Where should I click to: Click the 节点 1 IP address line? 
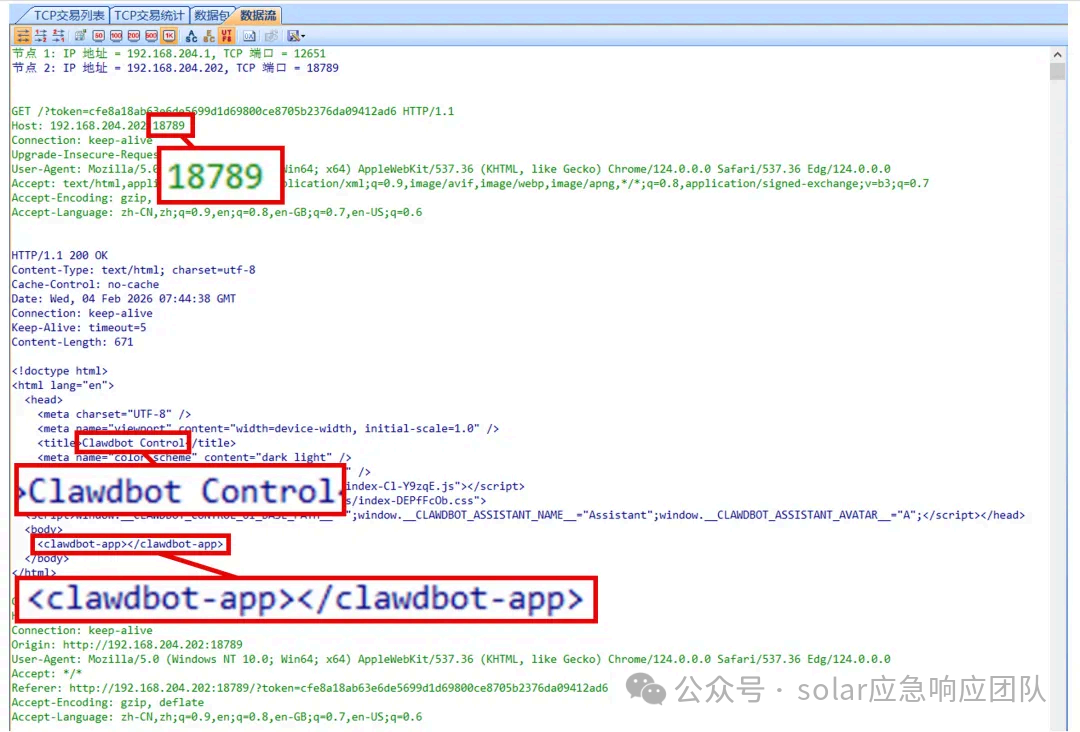click(169, 53)
